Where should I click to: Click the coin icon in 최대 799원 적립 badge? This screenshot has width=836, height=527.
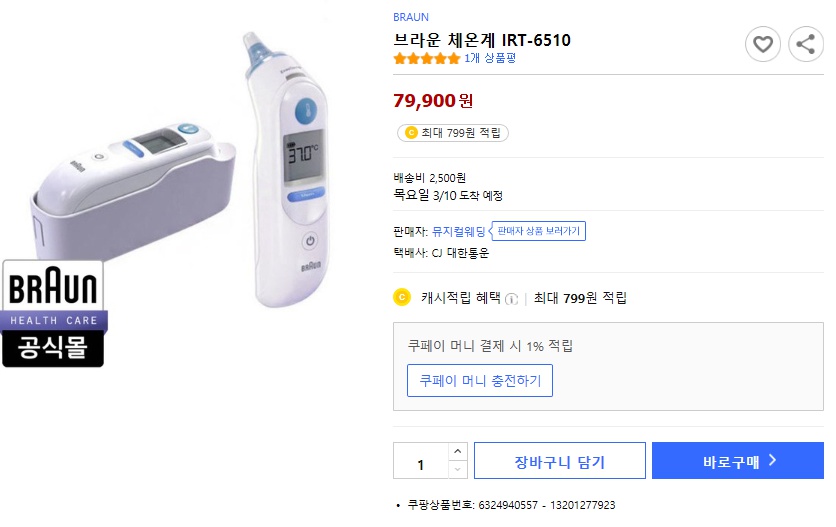point(409,132)
